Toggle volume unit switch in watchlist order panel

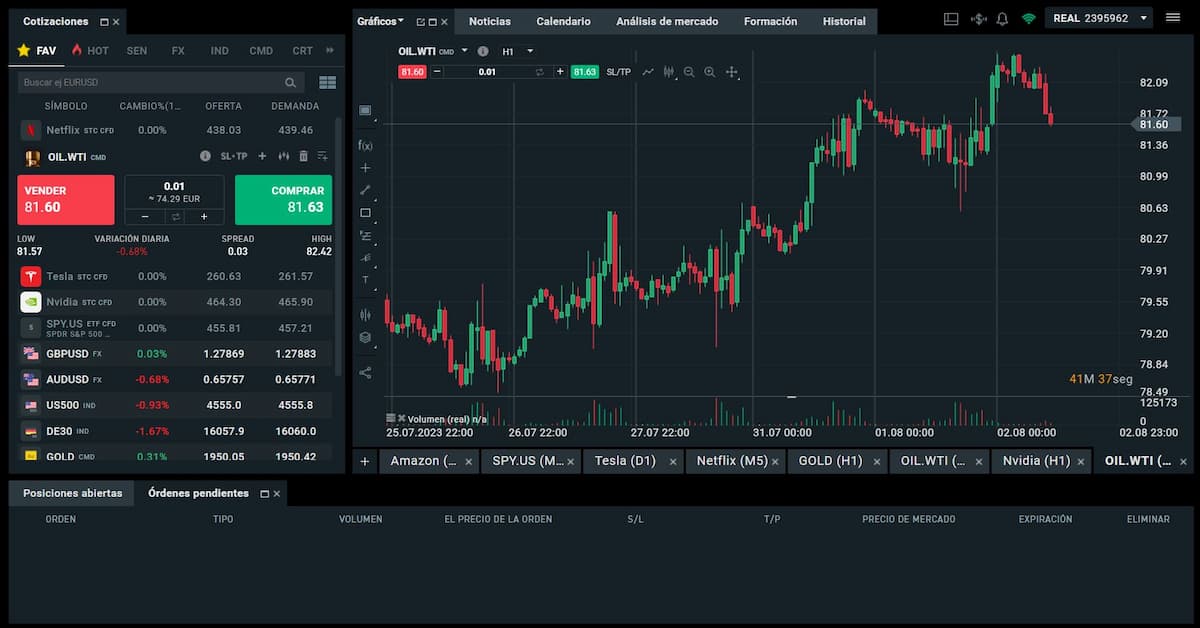point(174,216)
